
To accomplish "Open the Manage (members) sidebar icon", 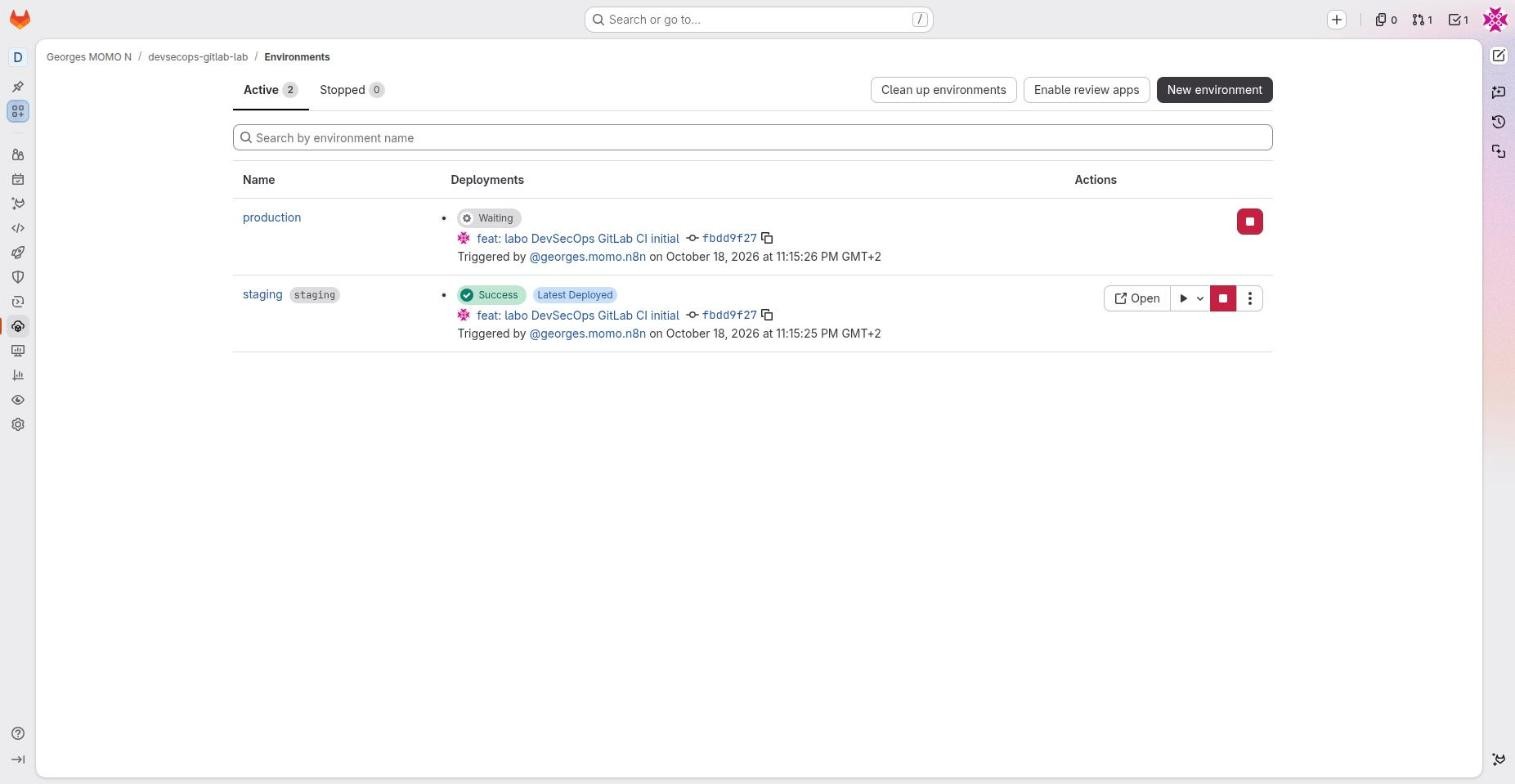I will coord(18,155).
